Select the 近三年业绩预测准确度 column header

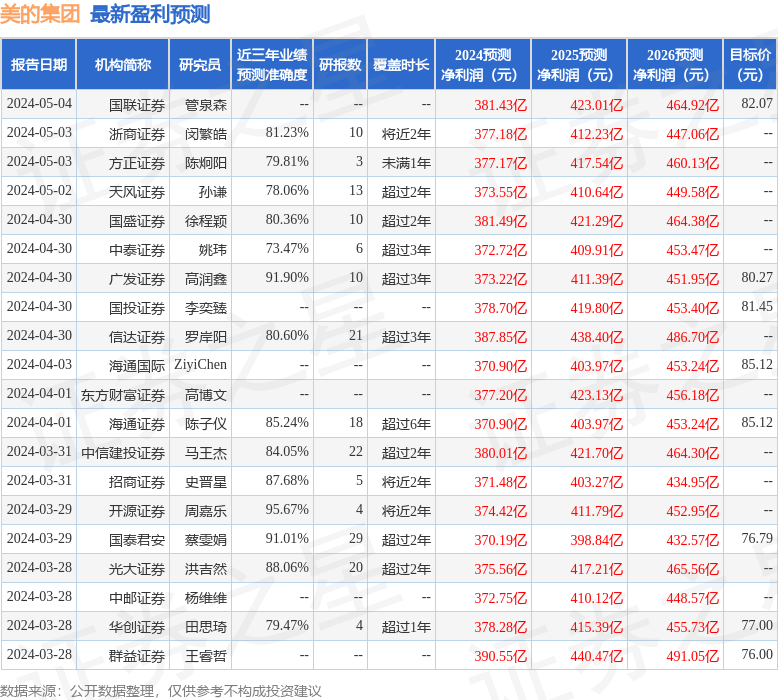point(272,64)
